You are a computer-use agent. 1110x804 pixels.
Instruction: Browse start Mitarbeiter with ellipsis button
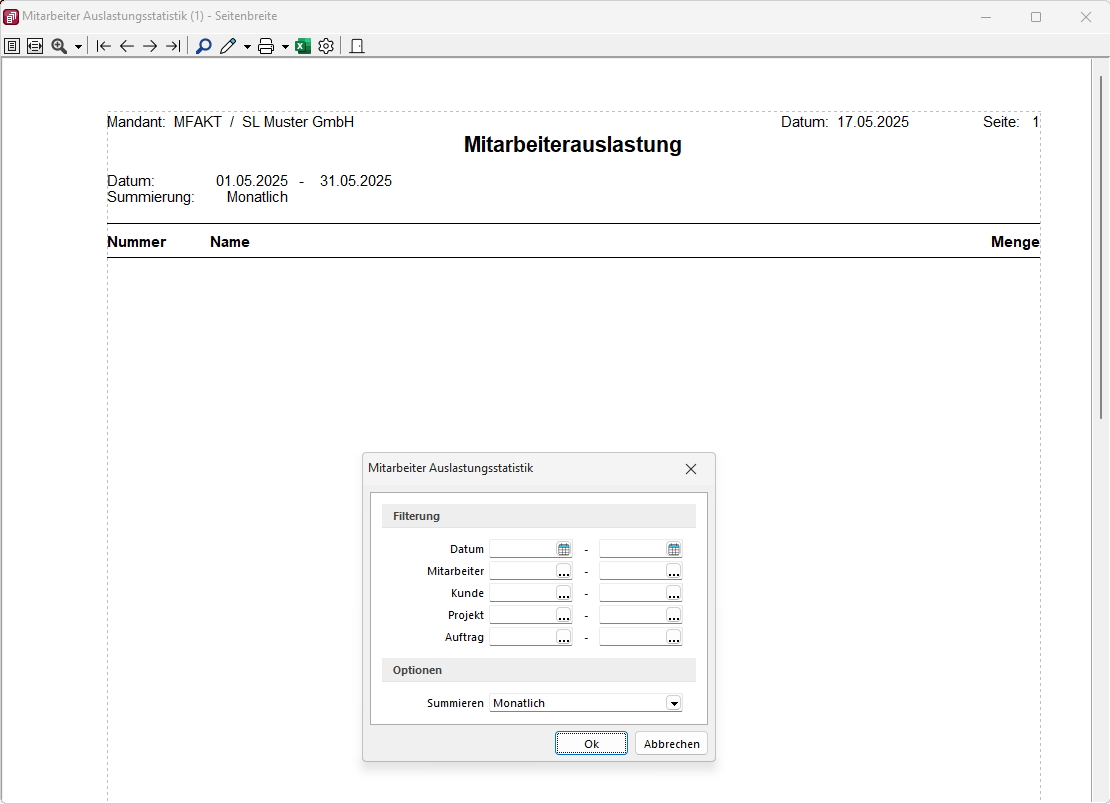click(564, 571)
